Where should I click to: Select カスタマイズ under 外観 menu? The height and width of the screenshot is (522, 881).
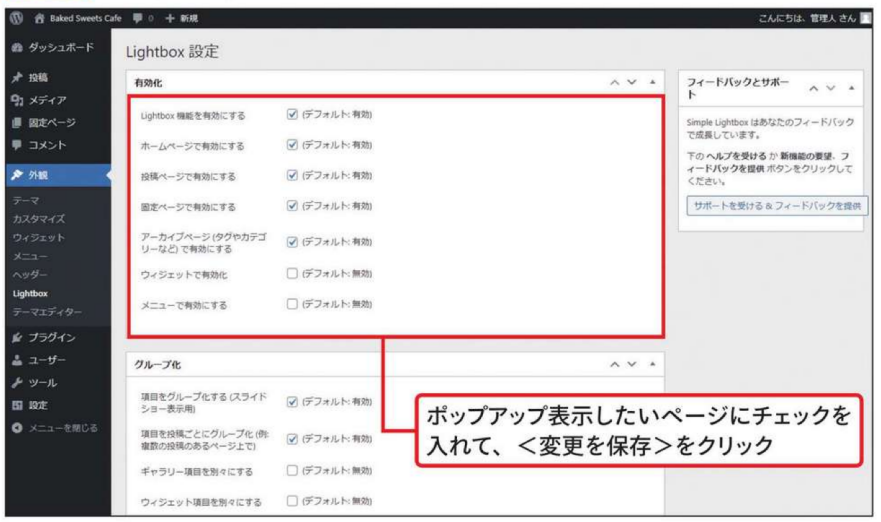[x=39, y=218]
